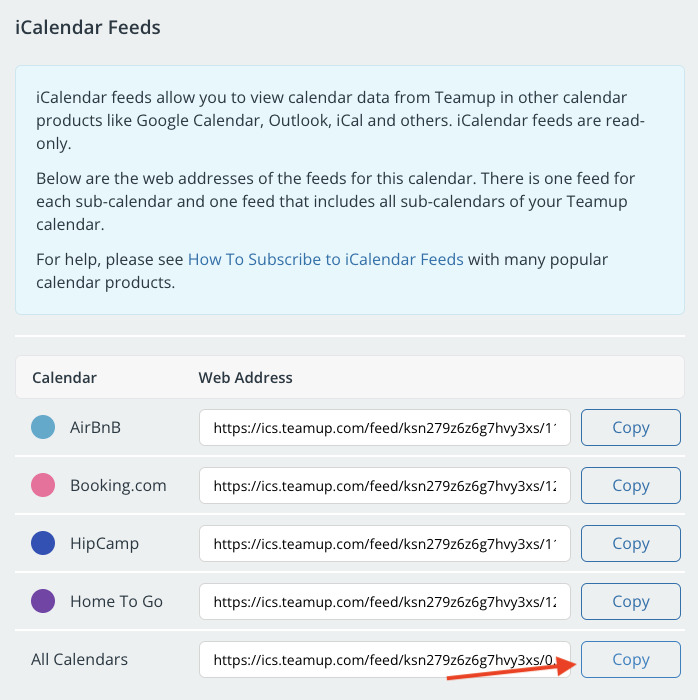Select the Booking.com web address field
The height and width of the screenshot is (700, 698).
tap(384, 486)
